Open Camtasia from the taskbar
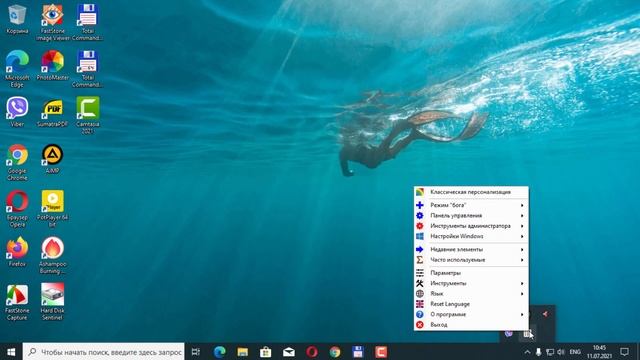Viewport: 640px width, 360px height. [381, 351]
